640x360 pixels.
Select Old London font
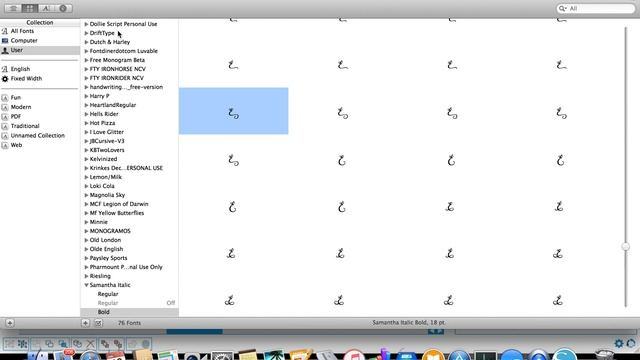105,240
